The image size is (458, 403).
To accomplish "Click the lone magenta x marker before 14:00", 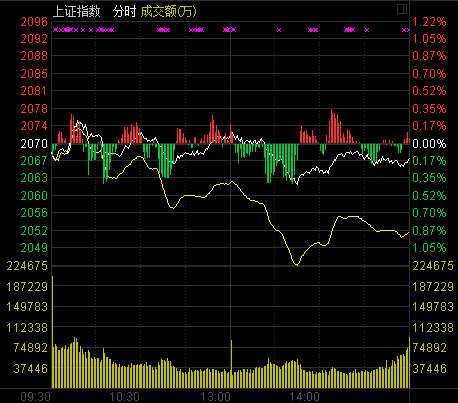I will (x=279, y=30).
